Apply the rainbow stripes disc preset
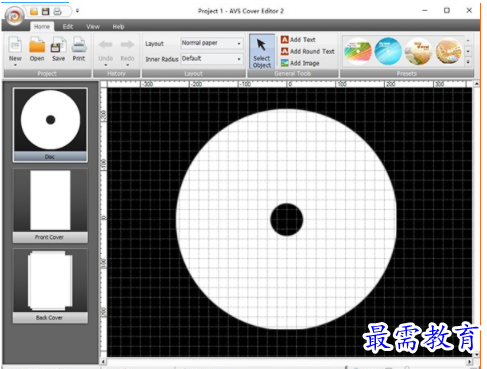 (x=358, y=51)
